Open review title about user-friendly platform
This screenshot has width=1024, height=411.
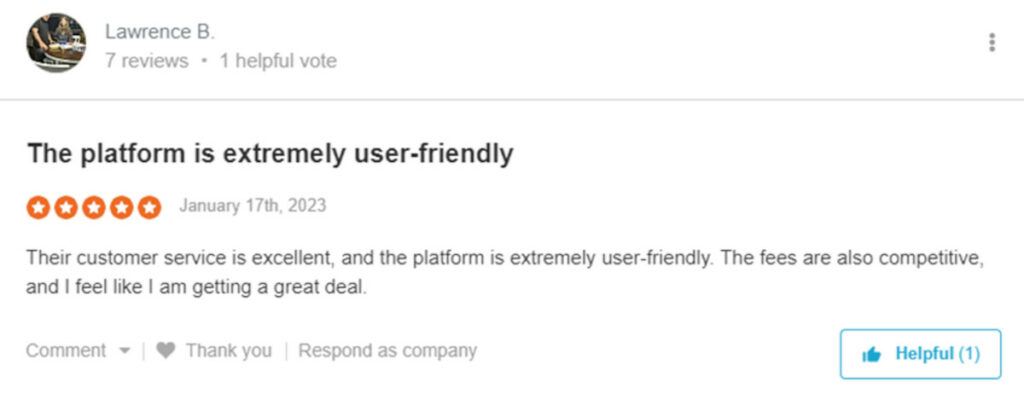point(270,154)
